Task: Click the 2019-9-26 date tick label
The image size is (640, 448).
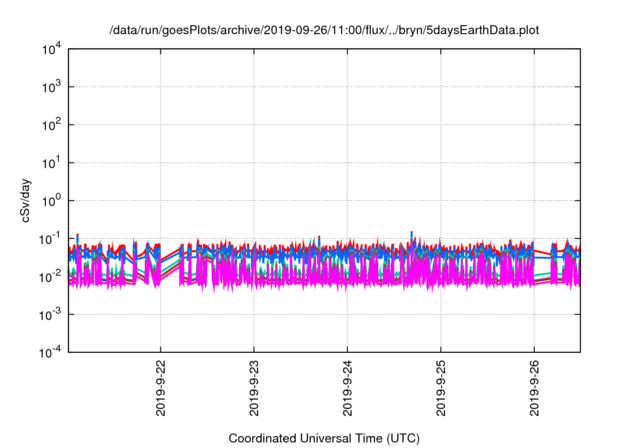Action: point(534,388)
